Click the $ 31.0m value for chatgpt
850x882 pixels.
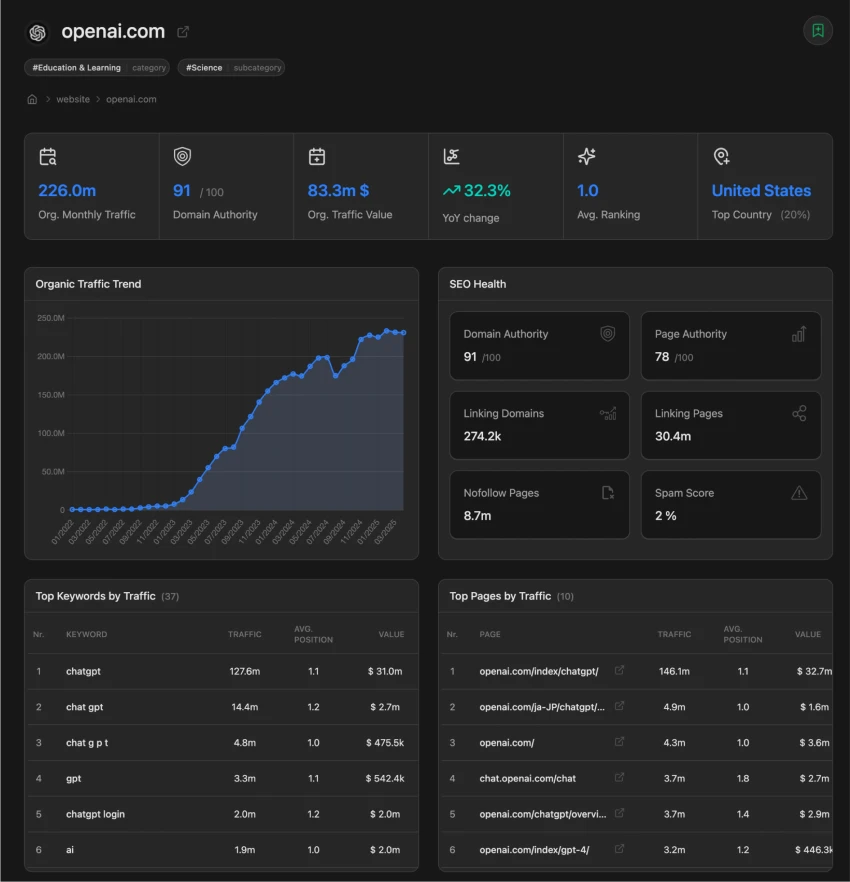[x=385, y=671]
